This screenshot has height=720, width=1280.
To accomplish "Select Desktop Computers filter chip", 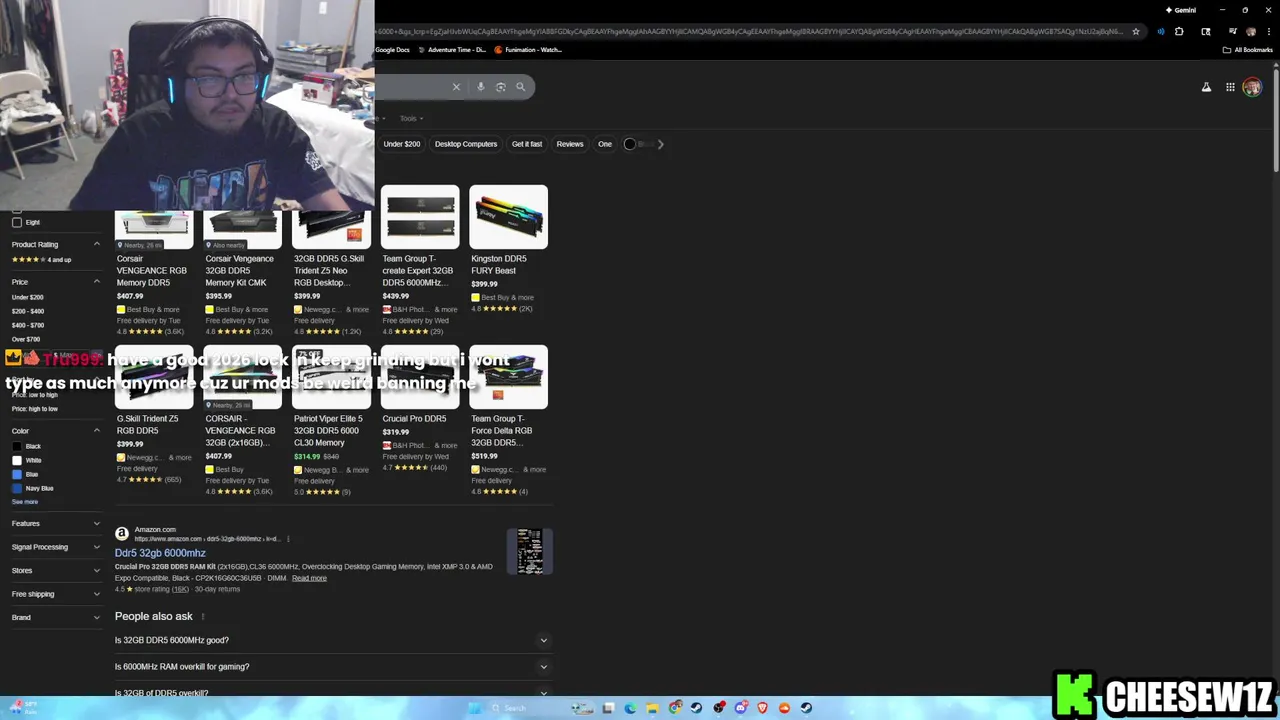I will click(466, 144).
